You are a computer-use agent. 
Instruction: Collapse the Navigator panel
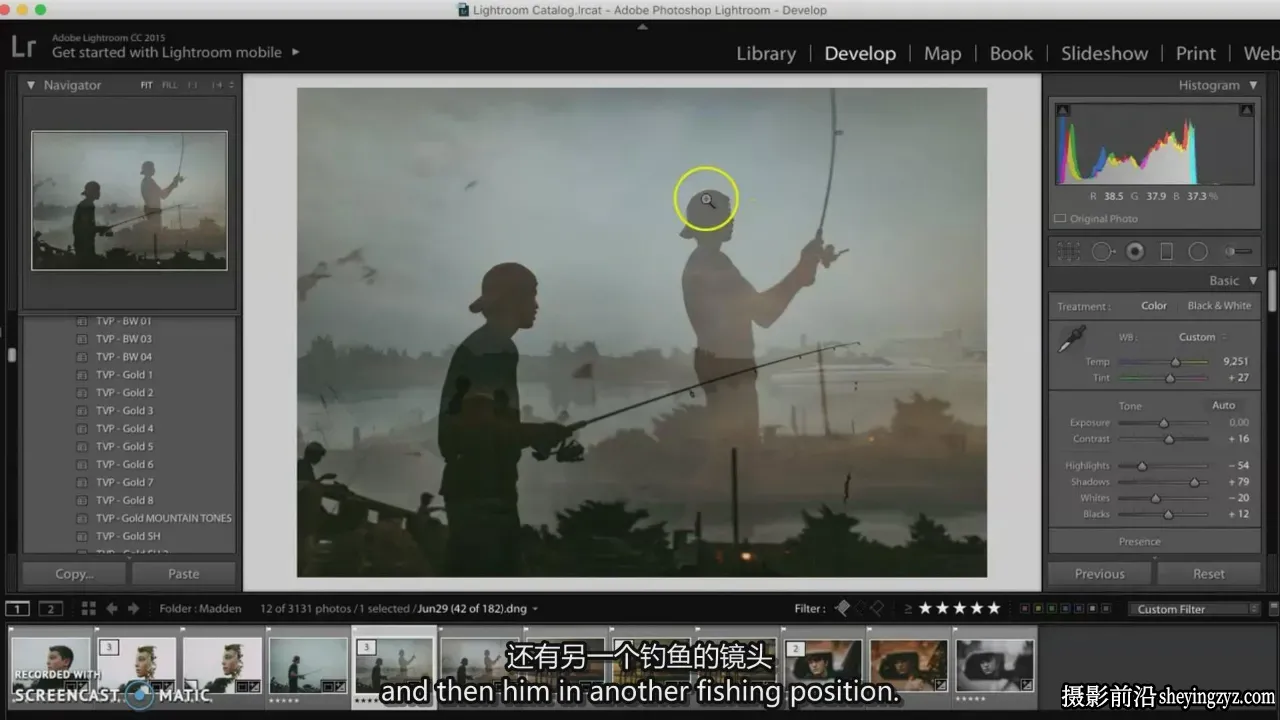[31, 86]
